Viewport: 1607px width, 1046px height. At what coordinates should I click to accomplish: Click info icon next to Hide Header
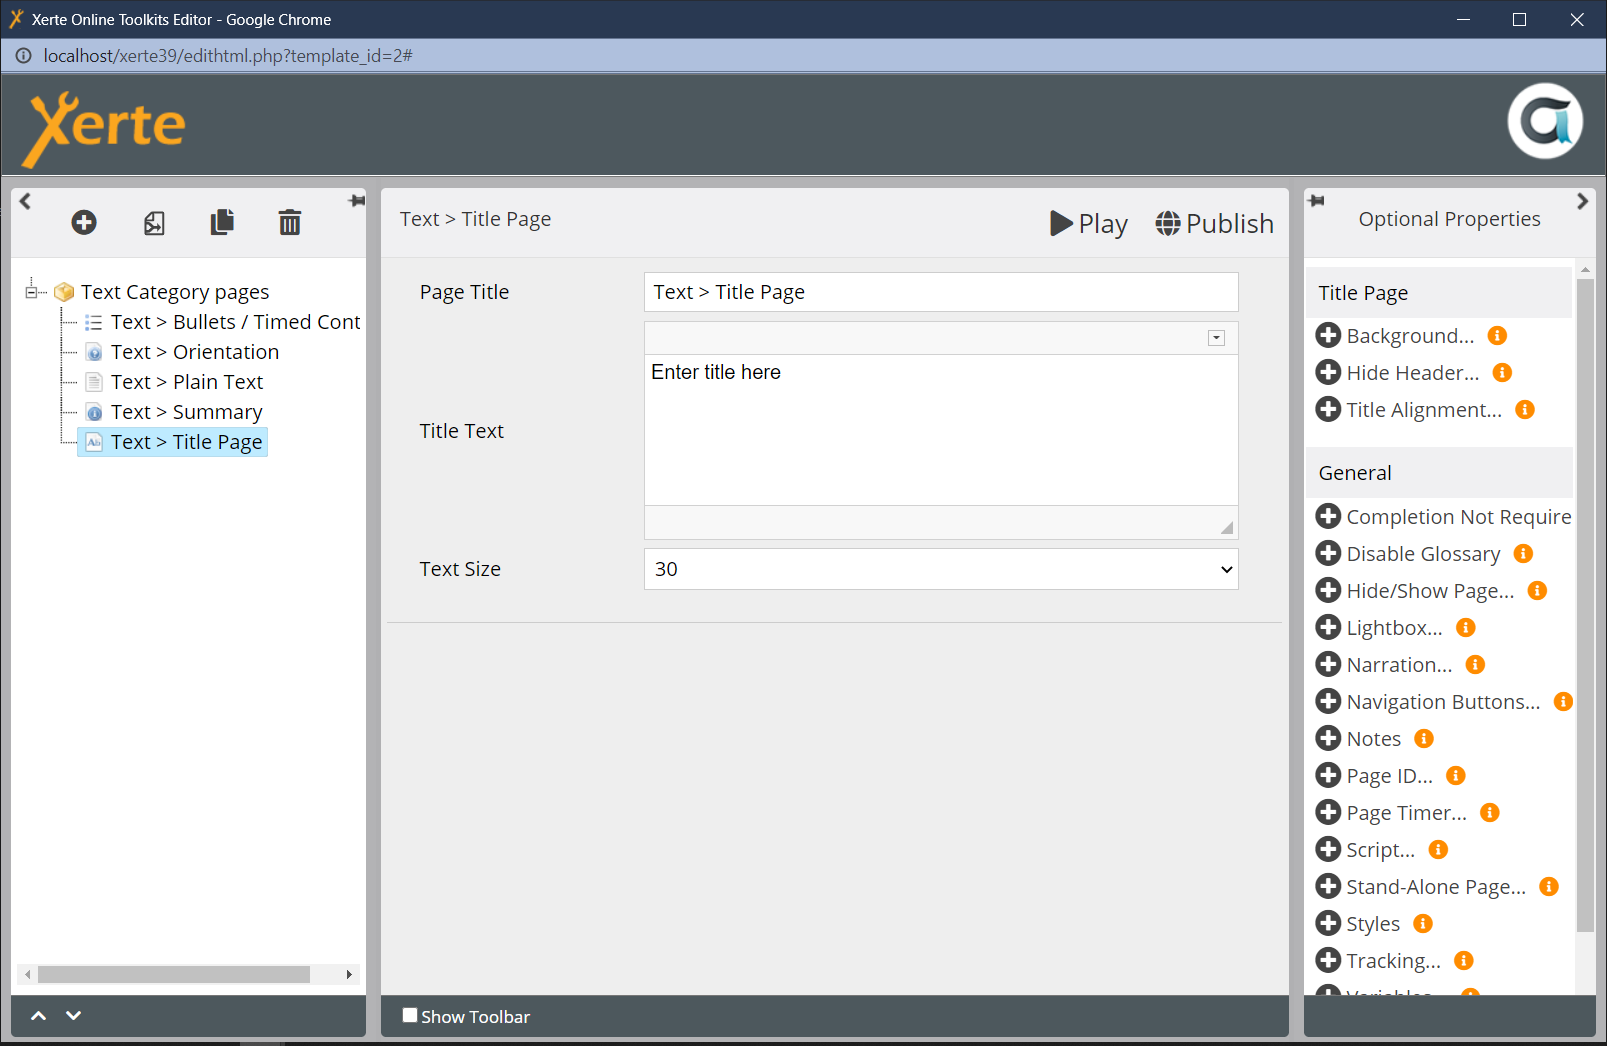pyautogui.click(x=1502, y=373)
